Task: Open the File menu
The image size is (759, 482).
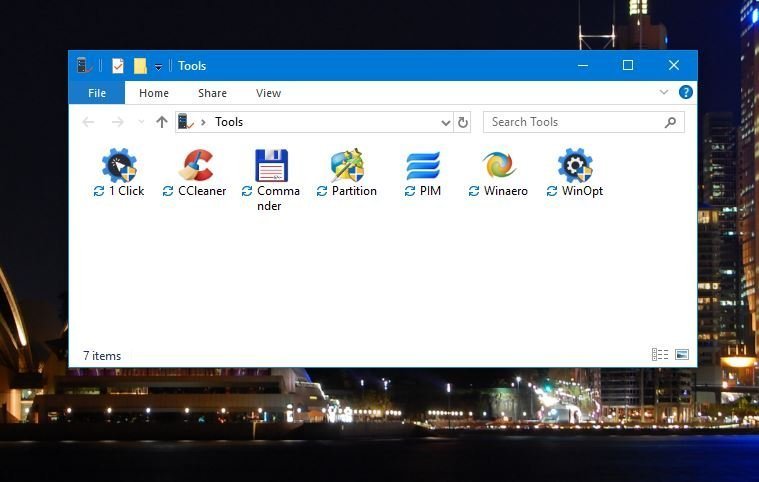Action: [97, 93]
